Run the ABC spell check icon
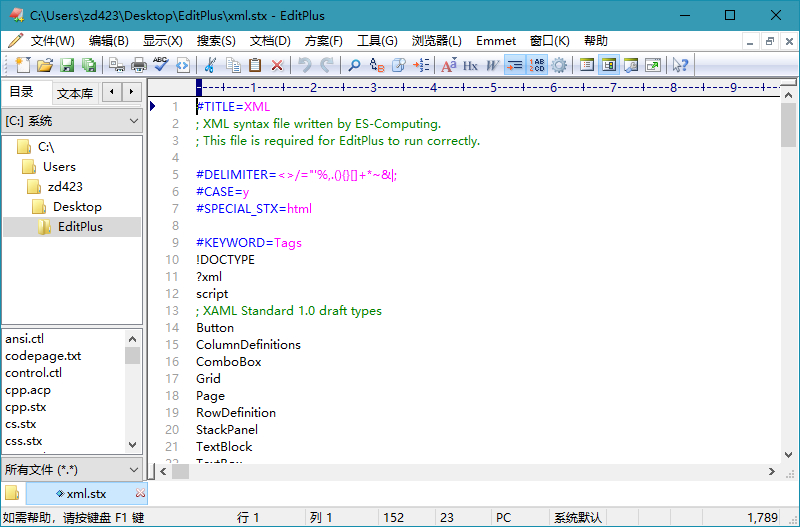 (161, 65)
